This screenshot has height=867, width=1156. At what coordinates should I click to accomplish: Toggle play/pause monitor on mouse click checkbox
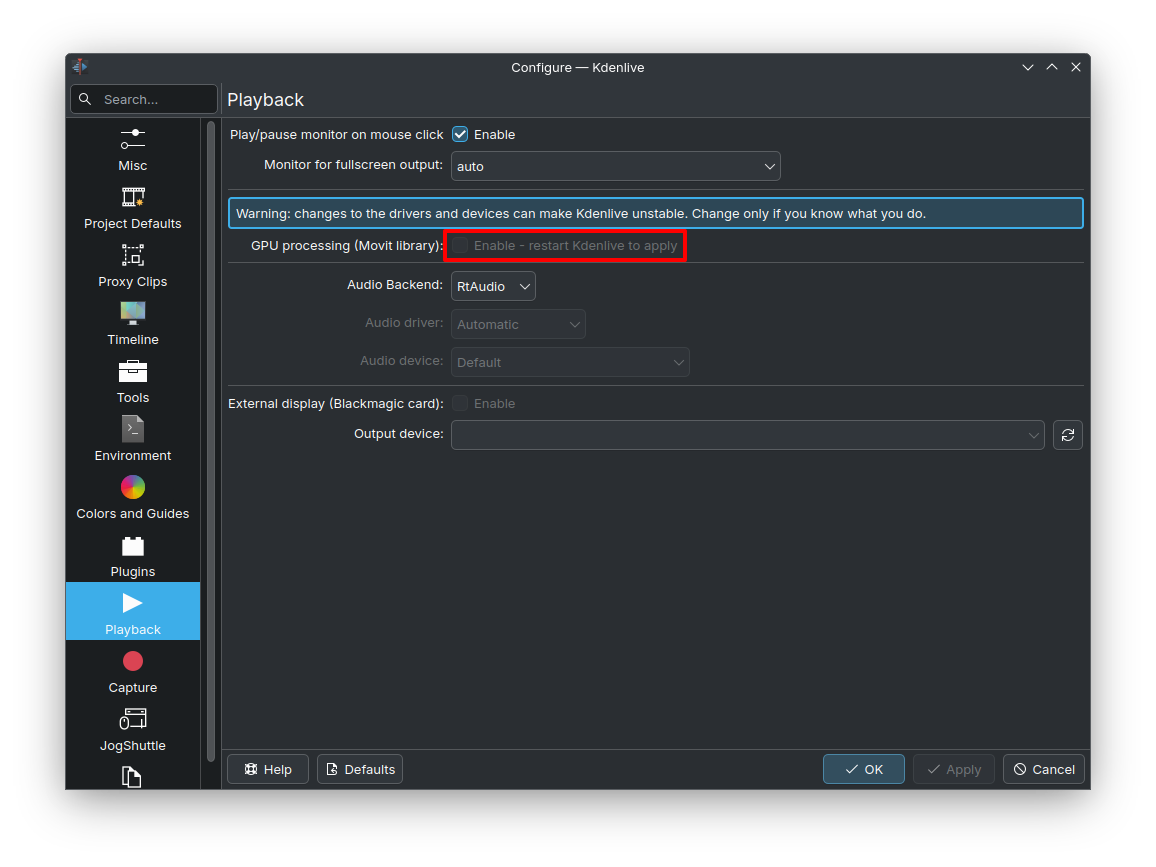tap(460, 134)
